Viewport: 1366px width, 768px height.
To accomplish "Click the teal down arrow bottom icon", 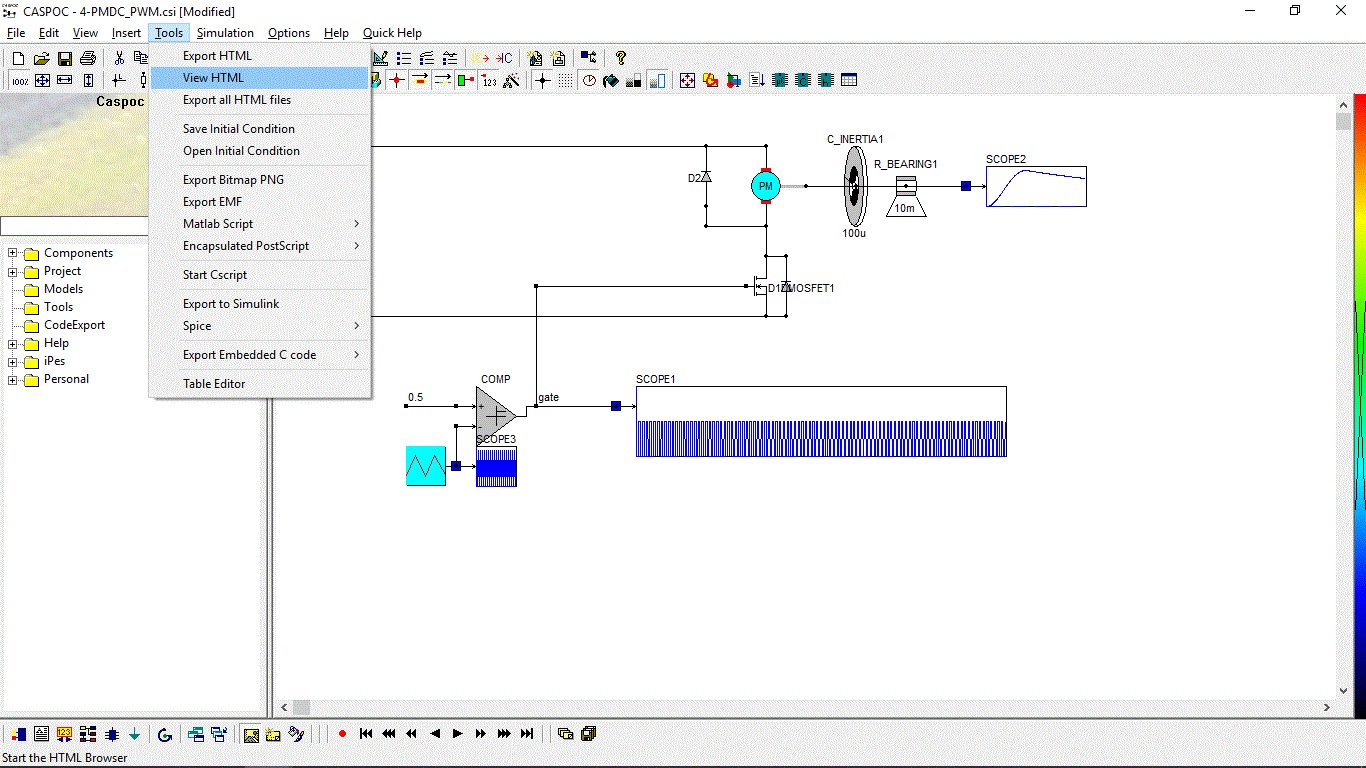I will [x=134, y=734].
